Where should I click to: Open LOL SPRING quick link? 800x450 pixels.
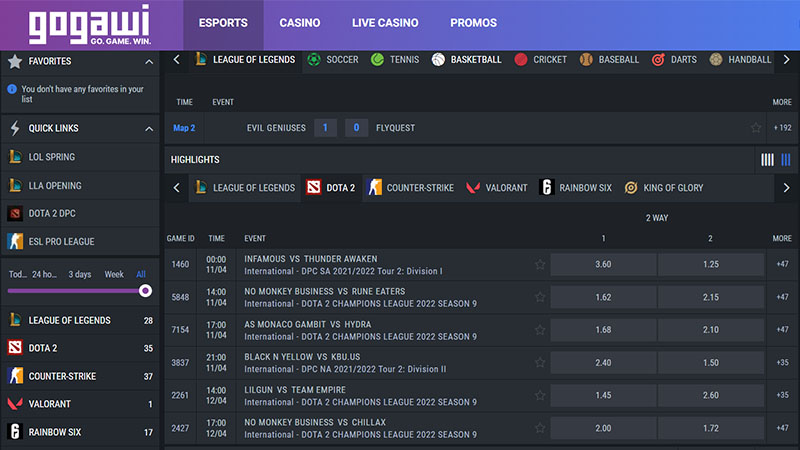pyautogui.click(x=81, y=157)
